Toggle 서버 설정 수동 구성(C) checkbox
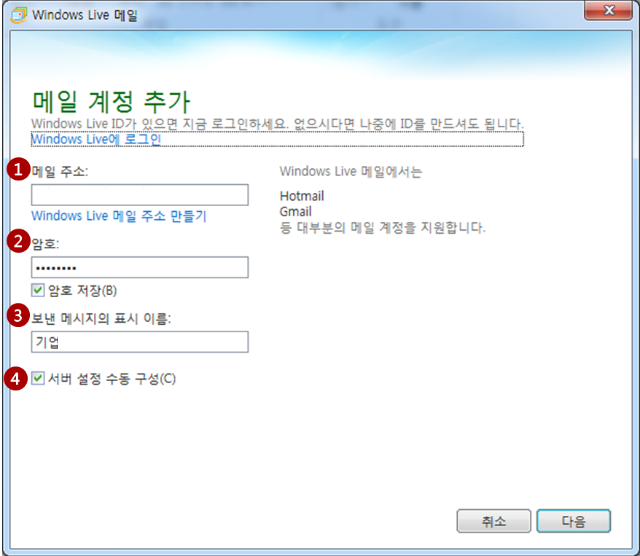 coord(38,378)
